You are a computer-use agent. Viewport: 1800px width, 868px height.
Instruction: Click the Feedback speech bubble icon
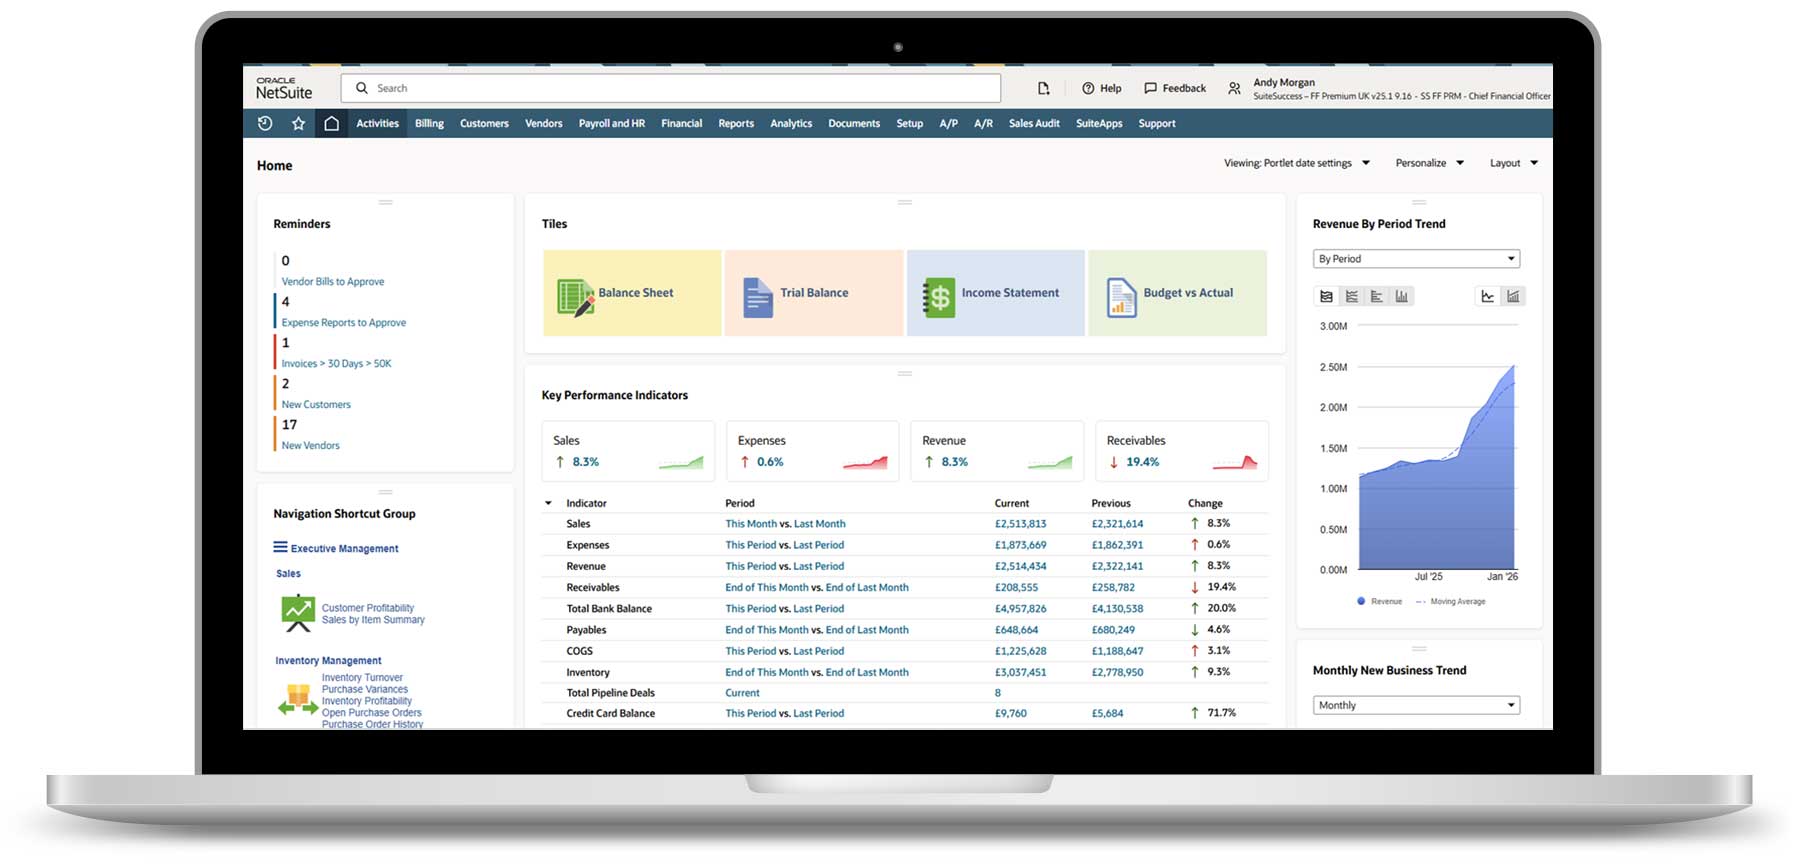click(x=1150, y=88)
